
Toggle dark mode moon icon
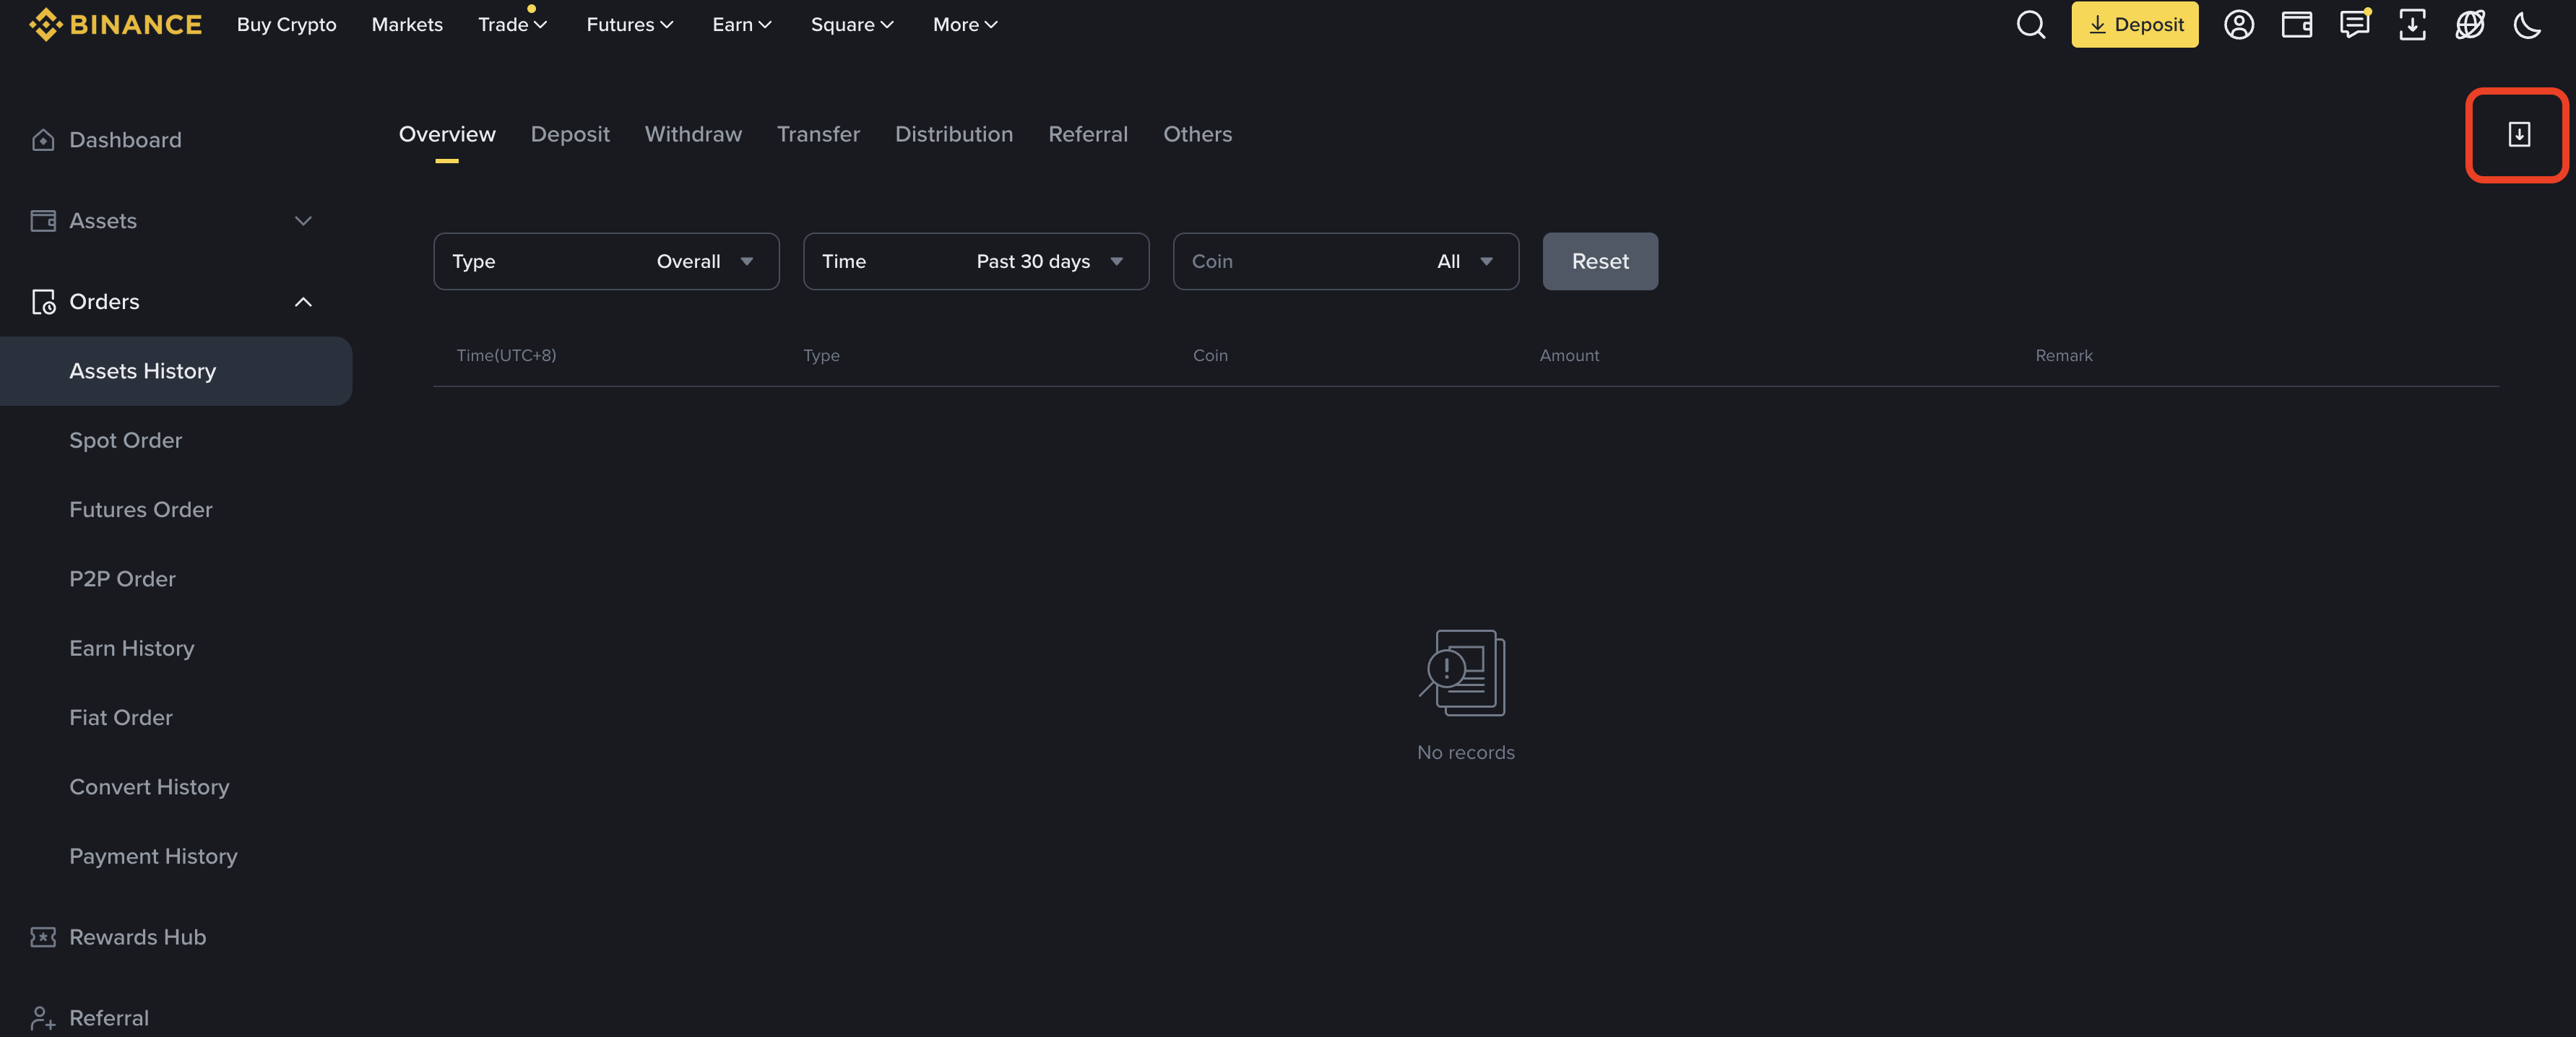click(2527, 24)
